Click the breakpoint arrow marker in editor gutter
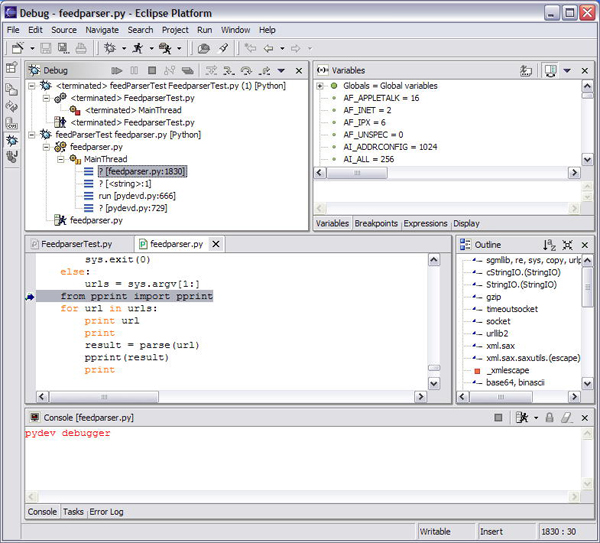 (30, 297)
